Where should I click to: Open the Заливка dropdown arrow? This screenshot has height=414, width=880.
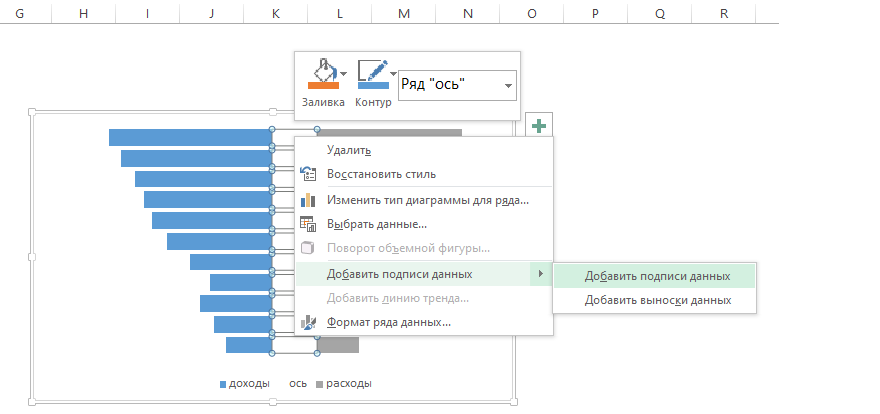(x=344, y=73)
